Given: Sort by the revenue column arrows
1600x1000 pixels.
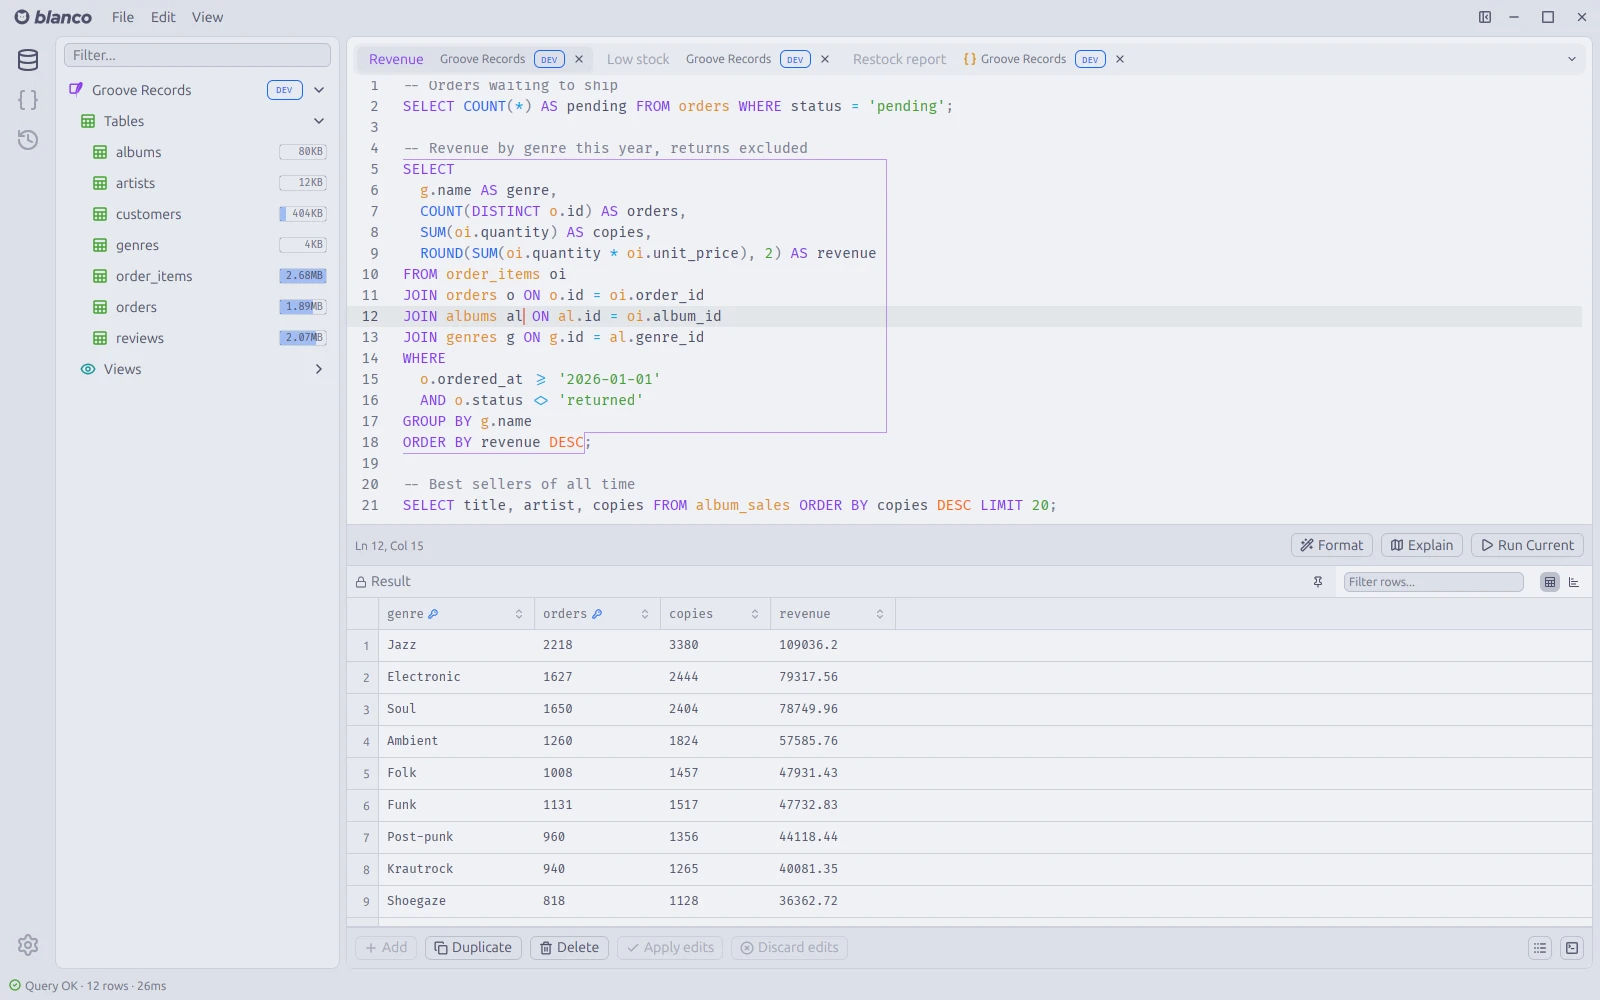Looking at the screenshot, I should 880,614.
